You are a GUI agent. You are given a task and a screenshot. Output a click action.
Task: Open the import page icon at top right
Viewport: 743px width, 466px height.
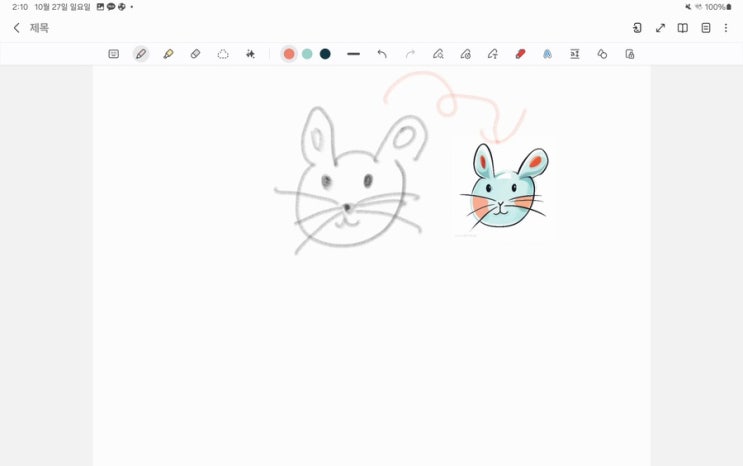(637, 28)
